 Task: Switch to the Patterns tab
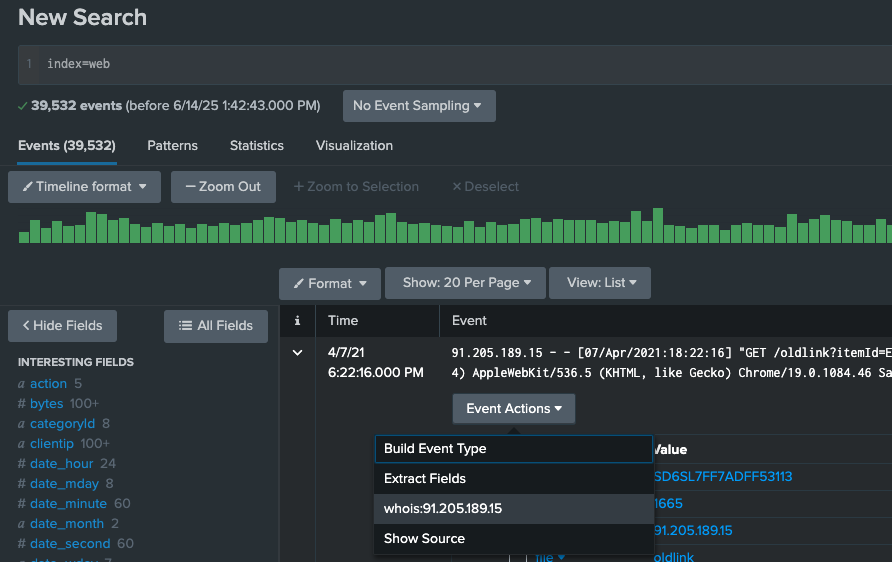(172, 146)
